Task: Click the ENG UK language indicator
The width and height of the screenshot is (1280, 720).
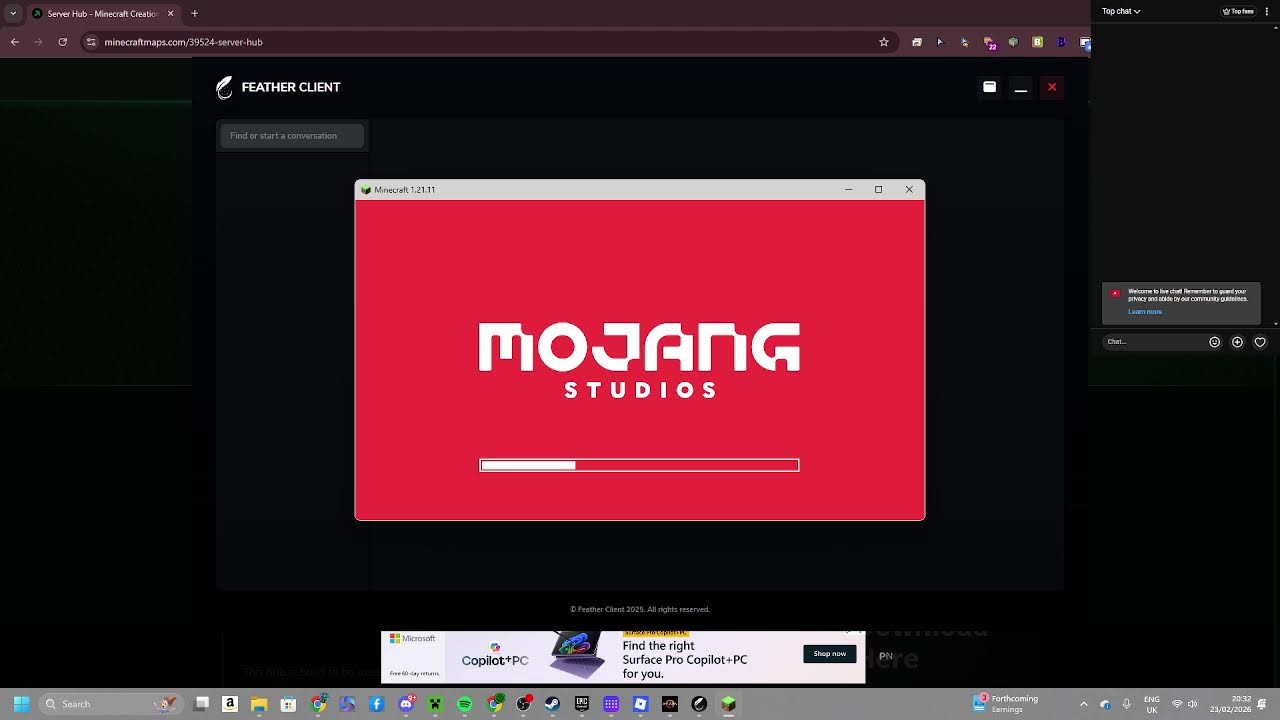Action: 1152,704
